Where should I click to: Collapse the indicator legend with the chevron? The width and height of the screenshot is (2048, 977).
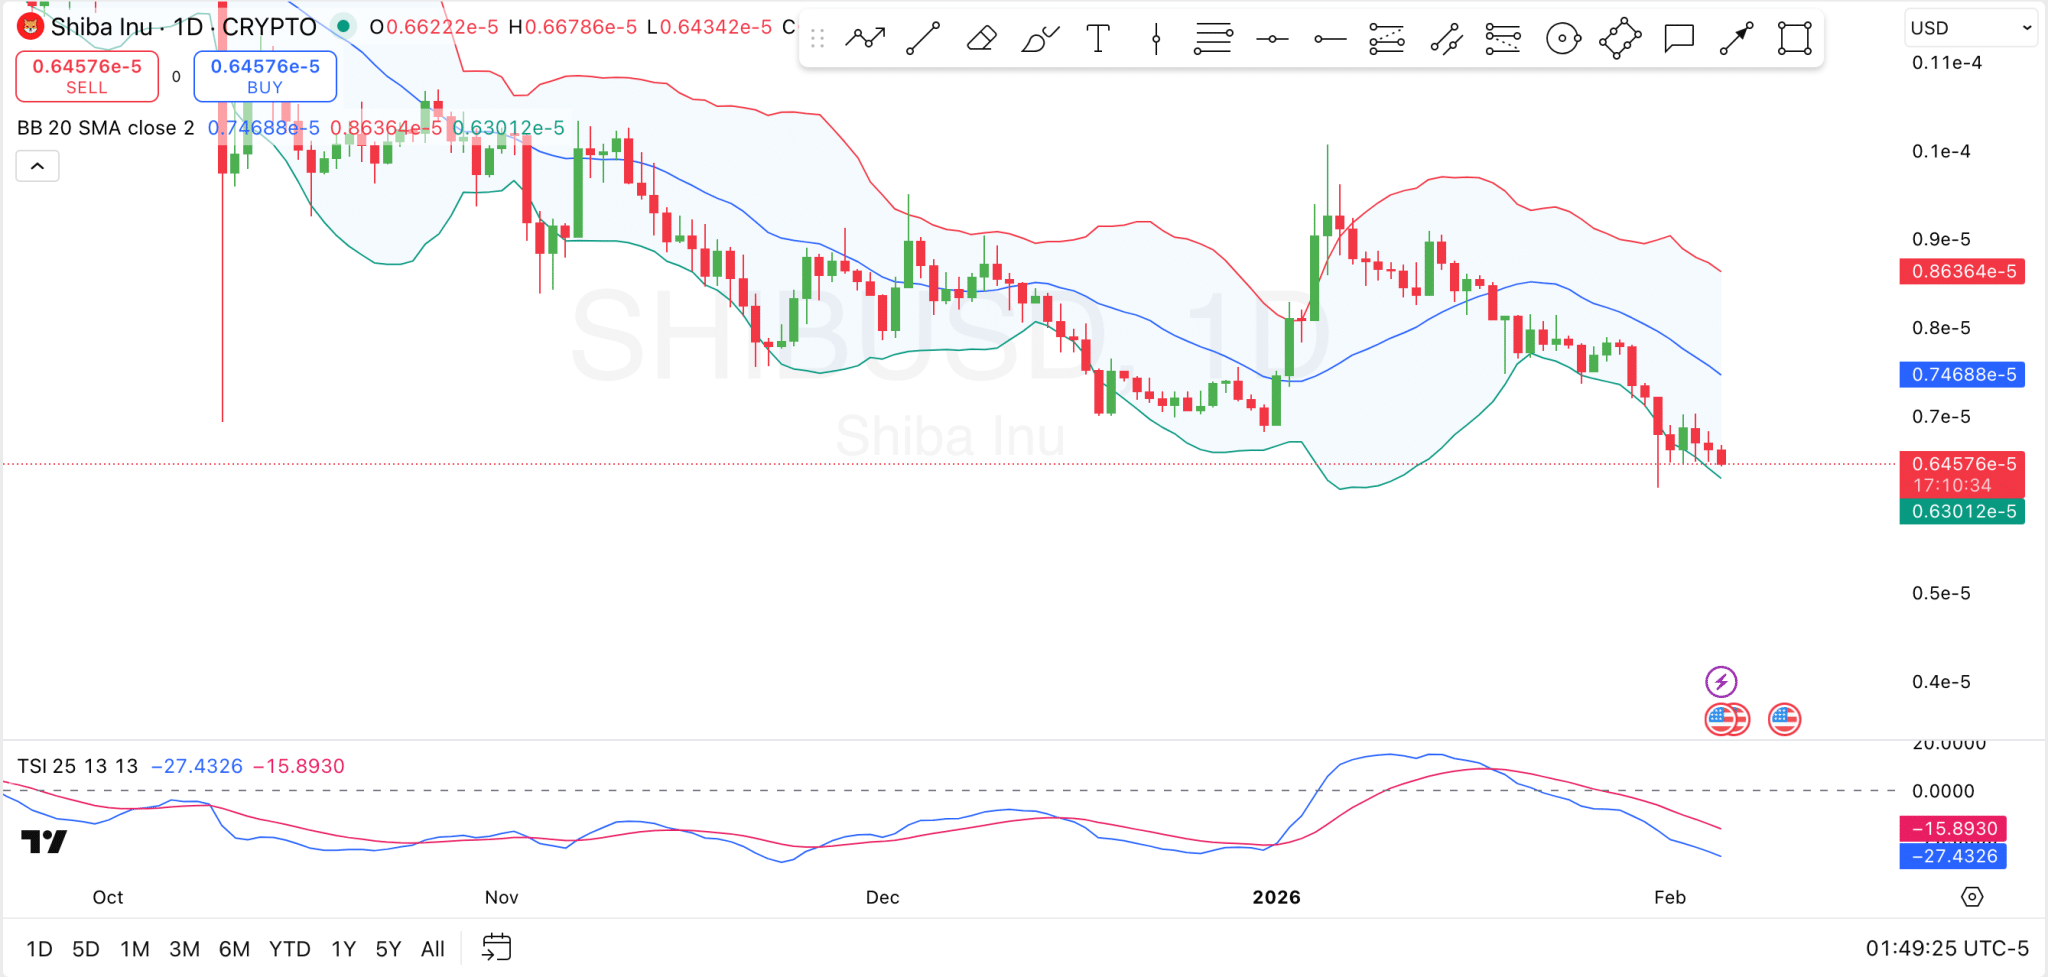(37, 165)
